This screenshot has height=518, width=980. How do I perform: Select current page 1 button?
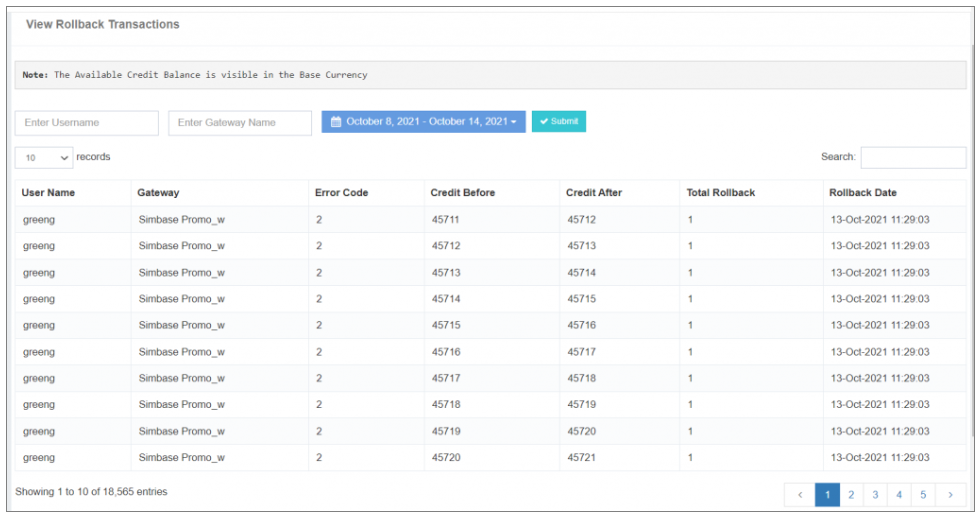[x=827, y=494]
